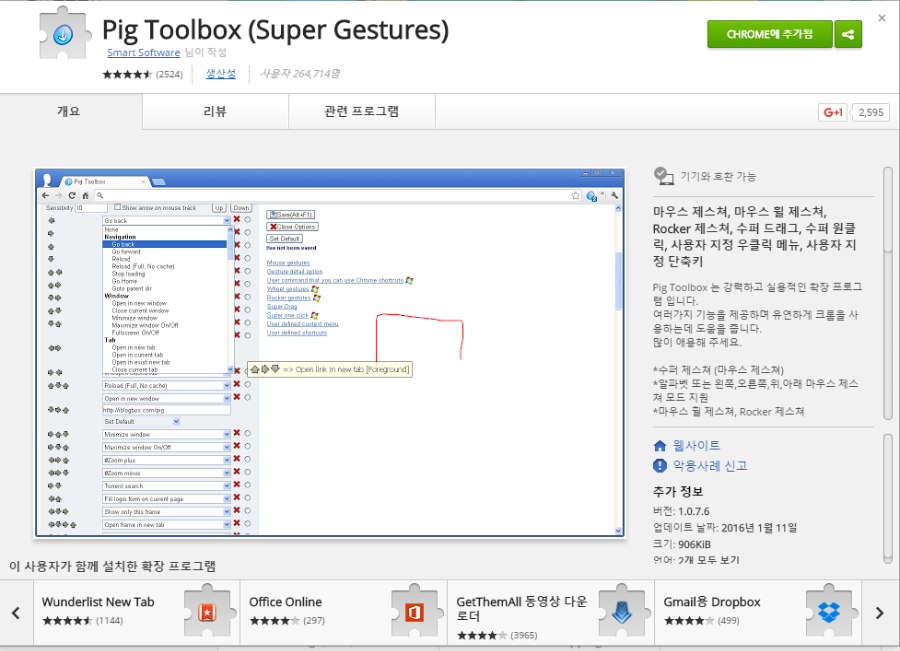
Task: Click the Sensitivity input field in the preview
Action: 91,207
